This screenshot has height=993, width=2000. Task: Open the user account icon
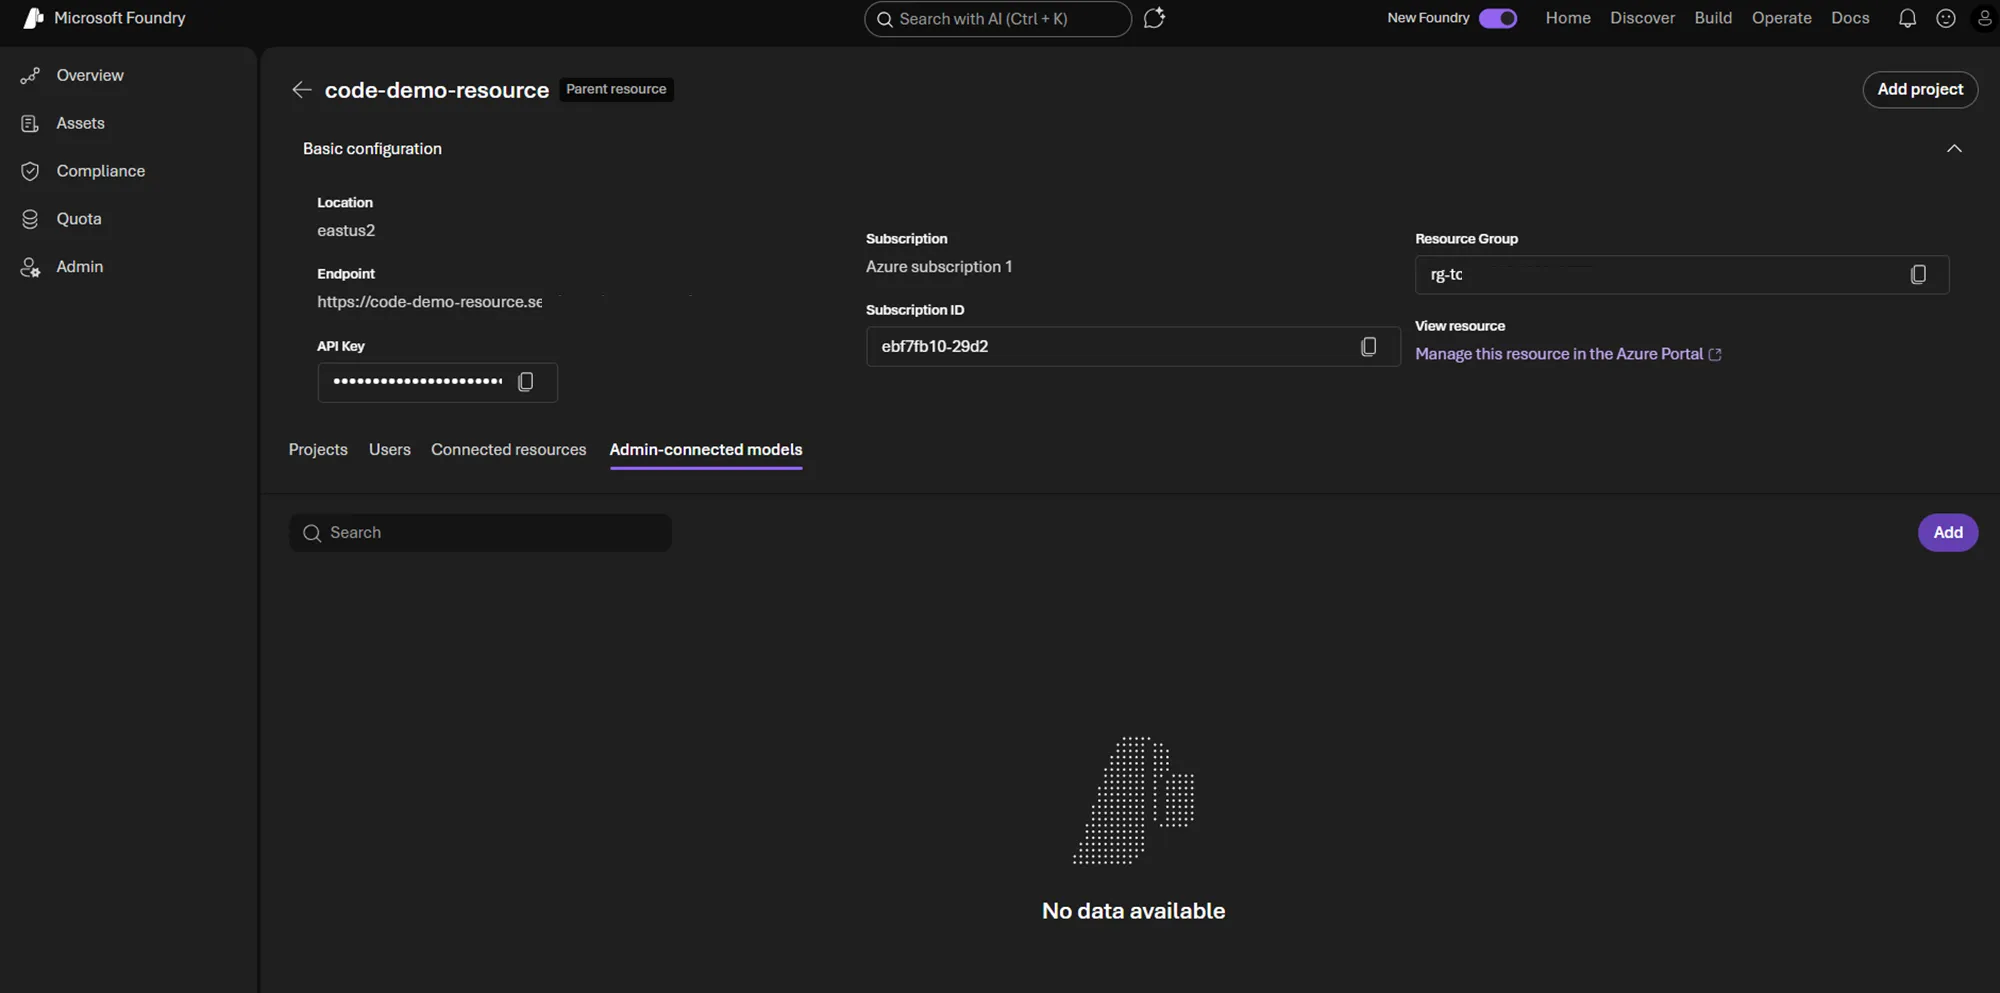click(x=1985, y=18)
